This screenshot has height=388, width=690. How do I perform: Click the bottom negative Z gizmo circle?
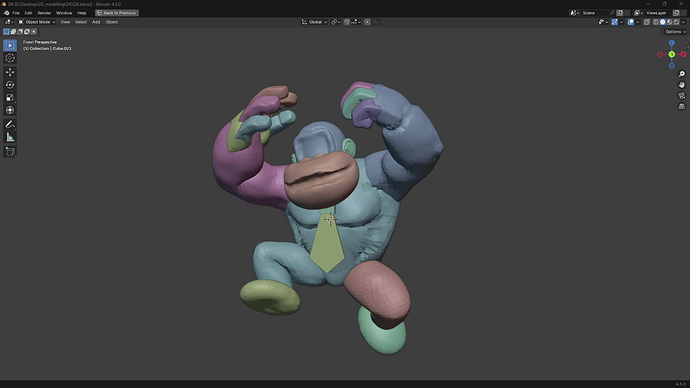[672, 66]
